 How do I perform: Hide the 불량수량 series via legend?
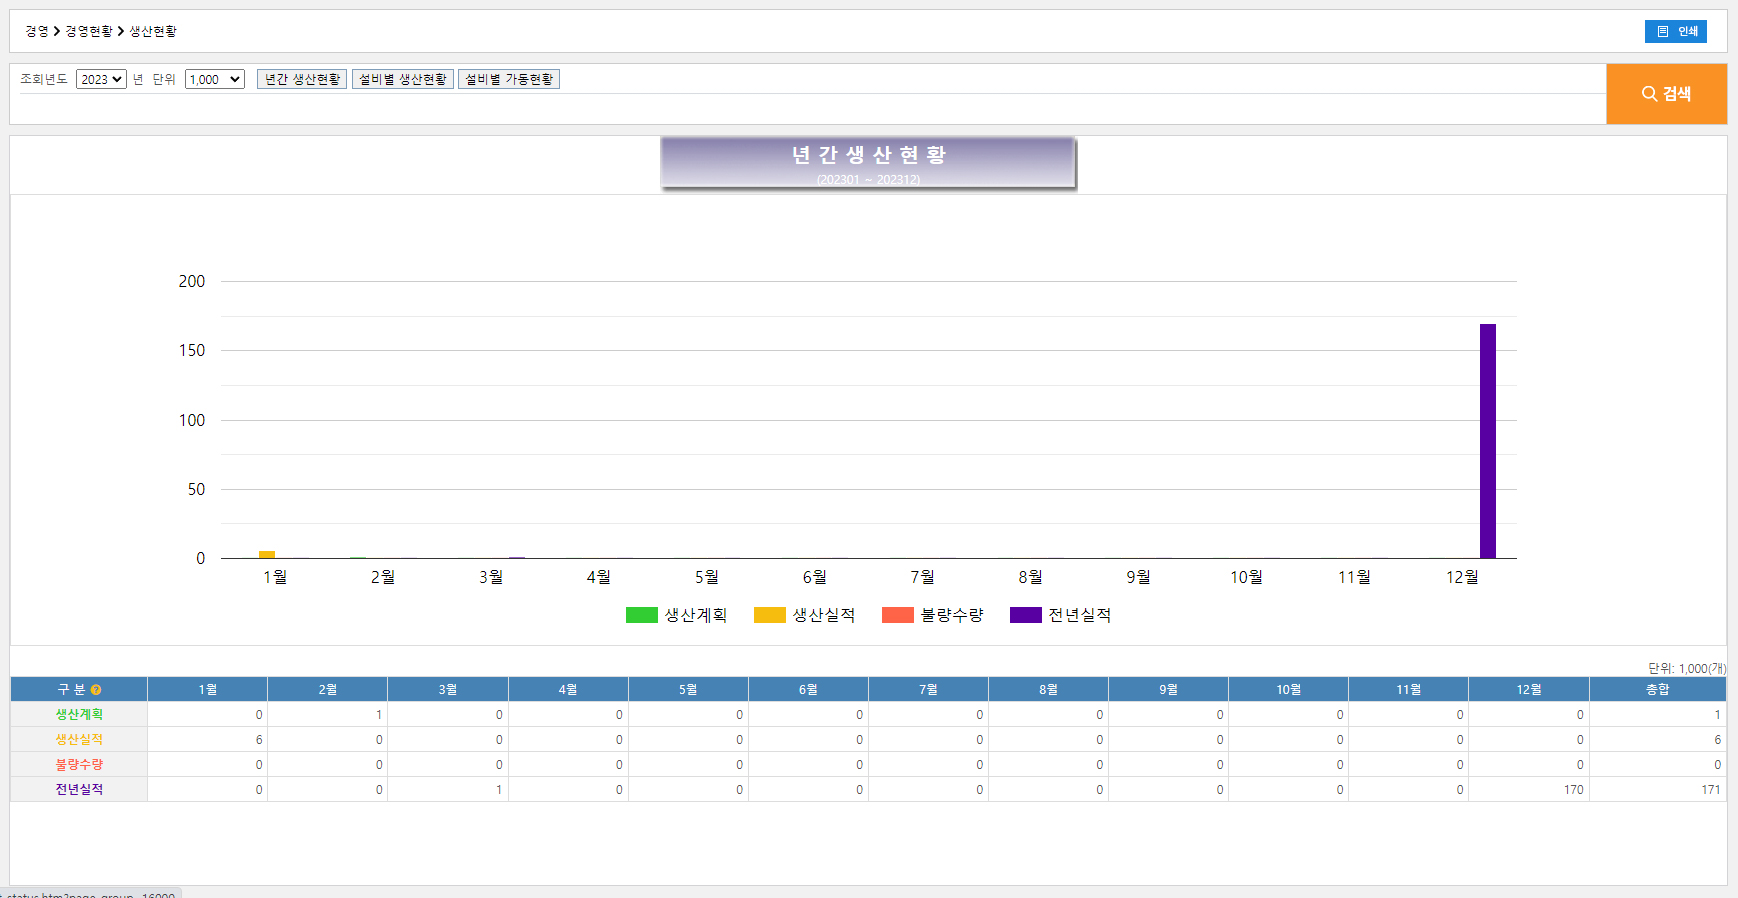pyautogui.click(x=932, y=615)
